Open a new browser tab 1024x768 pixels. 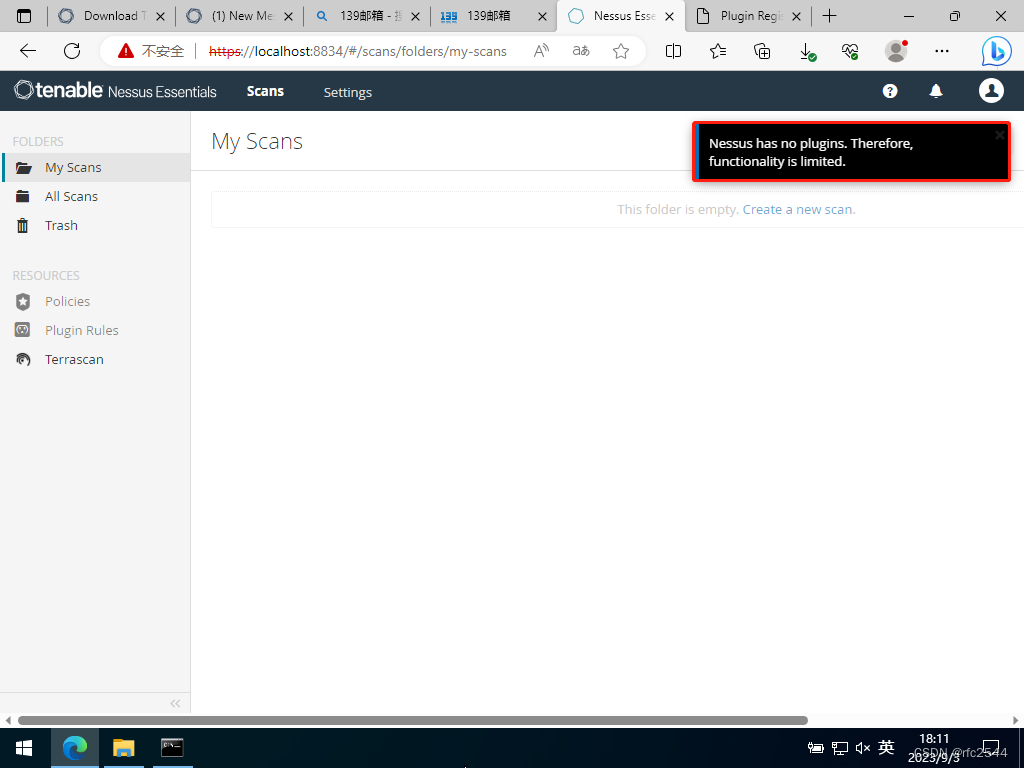829,16
